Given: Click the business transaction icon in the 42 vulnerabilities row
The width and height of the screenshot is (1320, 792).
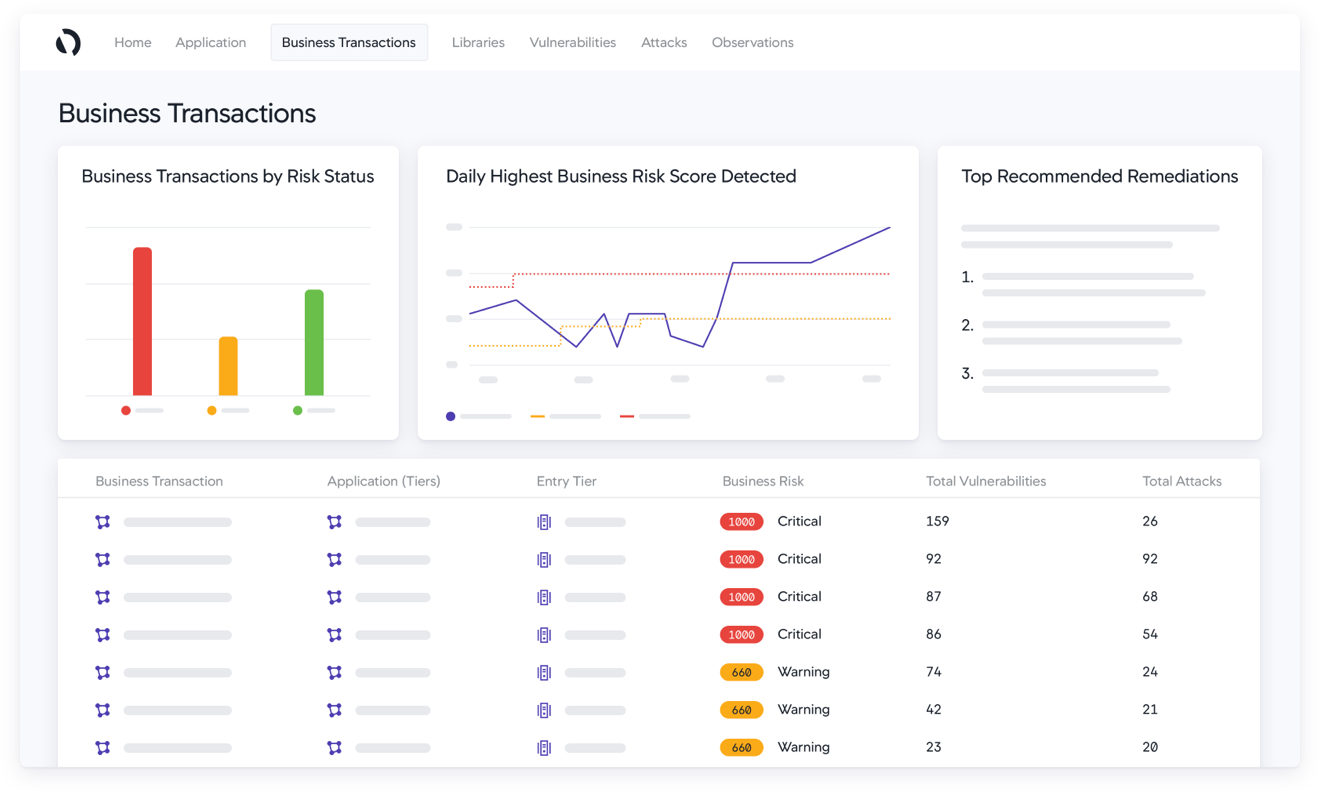Looking at the screenshot, I should coord(103,710).
